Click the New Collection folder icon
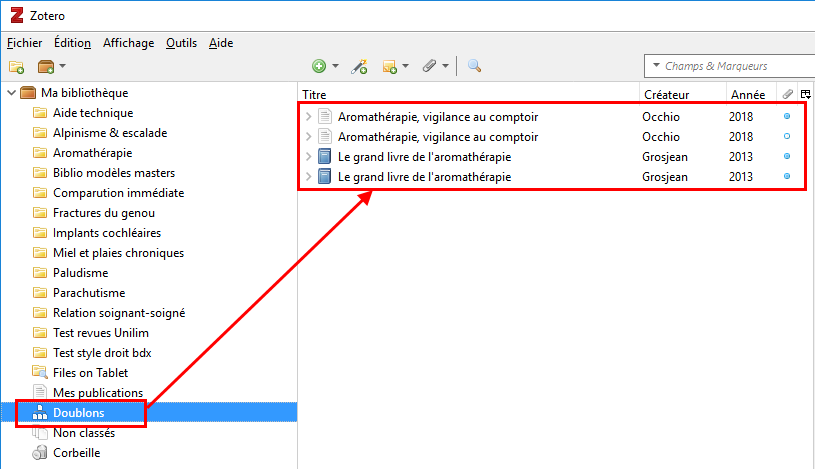Viewport: 815px width, 469px height. click(16, 67)
